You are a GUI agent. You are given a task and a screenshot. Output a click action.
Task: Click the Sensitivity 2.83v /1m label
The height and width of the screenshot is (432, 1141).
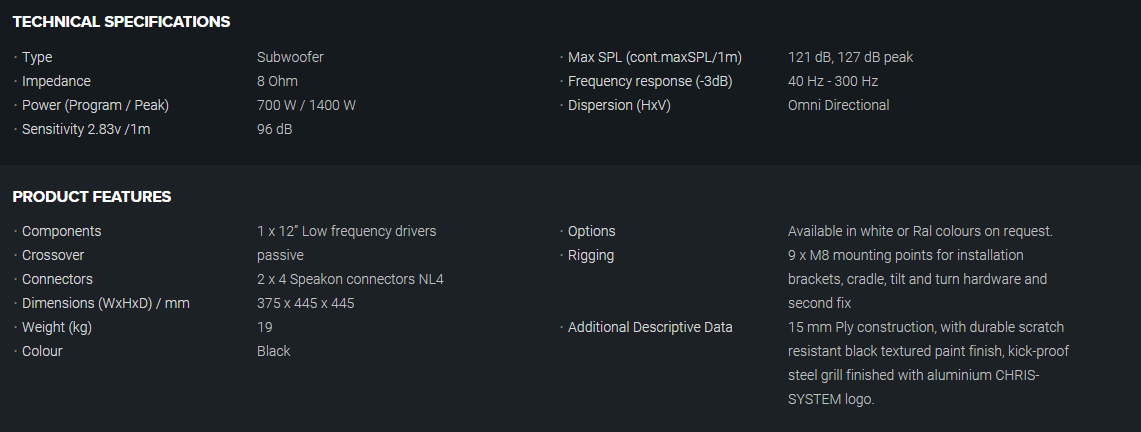click(86, 129)
